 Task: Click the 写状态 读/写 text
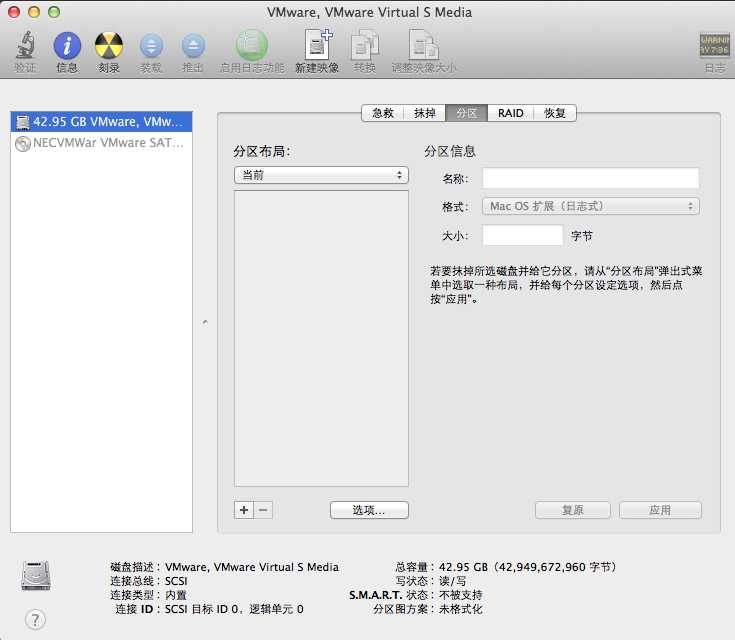coord(431,581)
